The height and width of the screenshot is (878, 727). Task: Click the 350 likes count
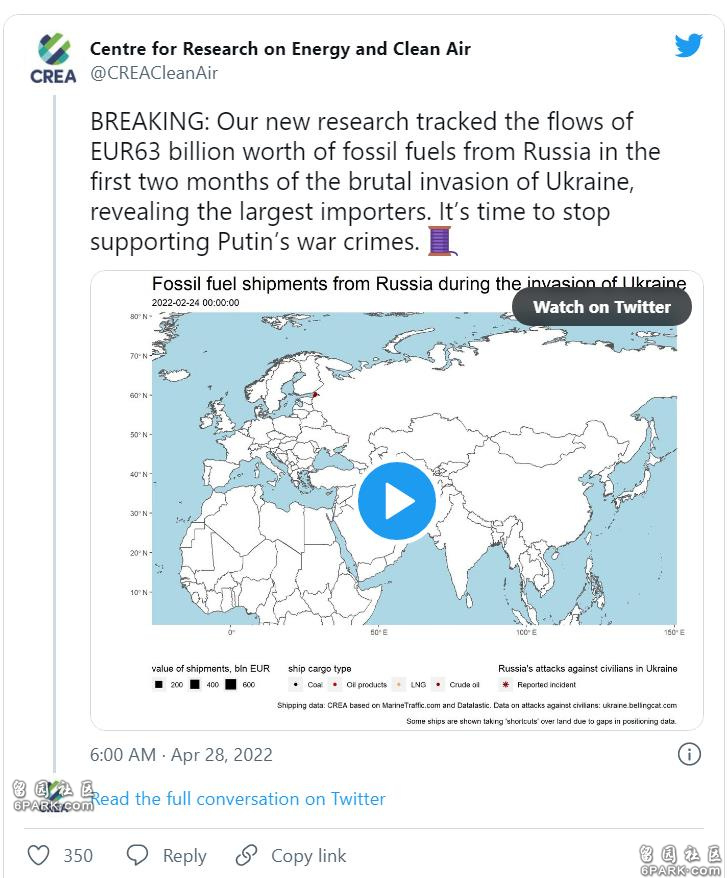[78, 856]
